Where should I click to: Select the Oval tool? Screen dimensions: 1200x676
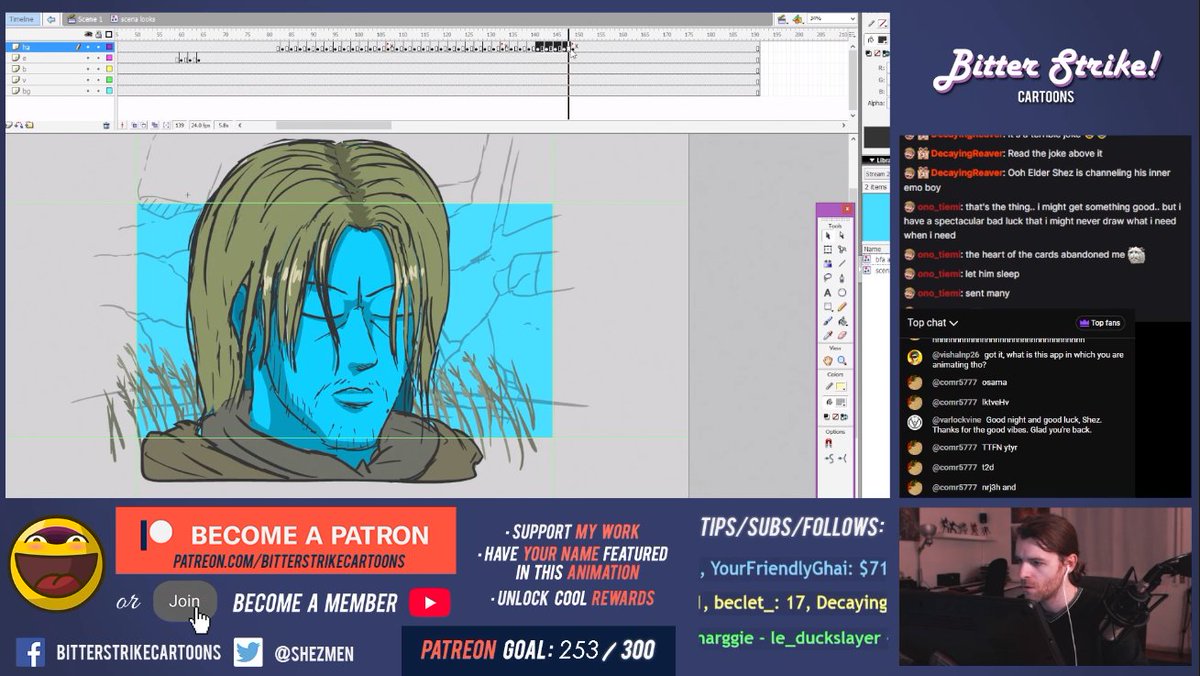click(x=842, y=293)
